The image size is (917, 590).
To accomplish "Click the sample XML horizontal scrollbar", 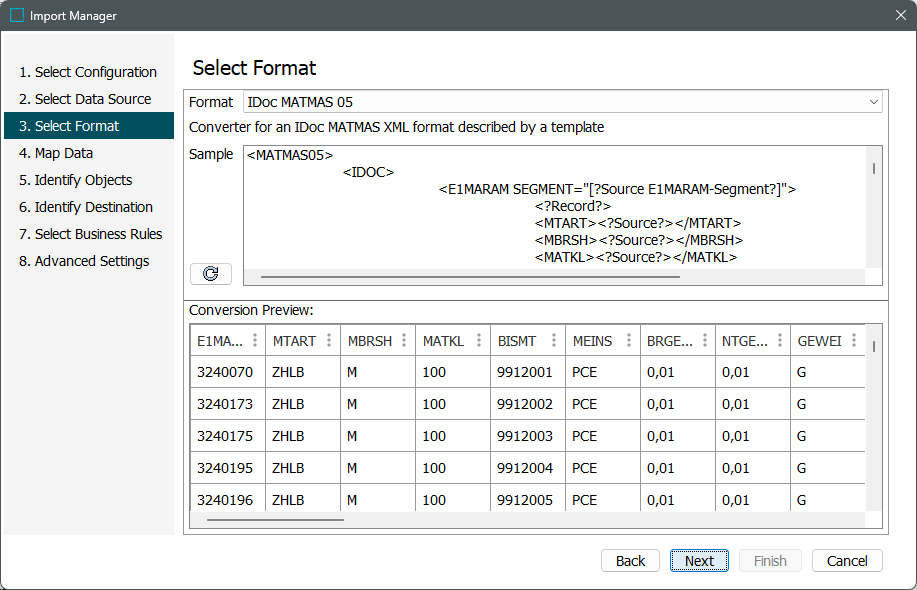I will tap(470, 276).
